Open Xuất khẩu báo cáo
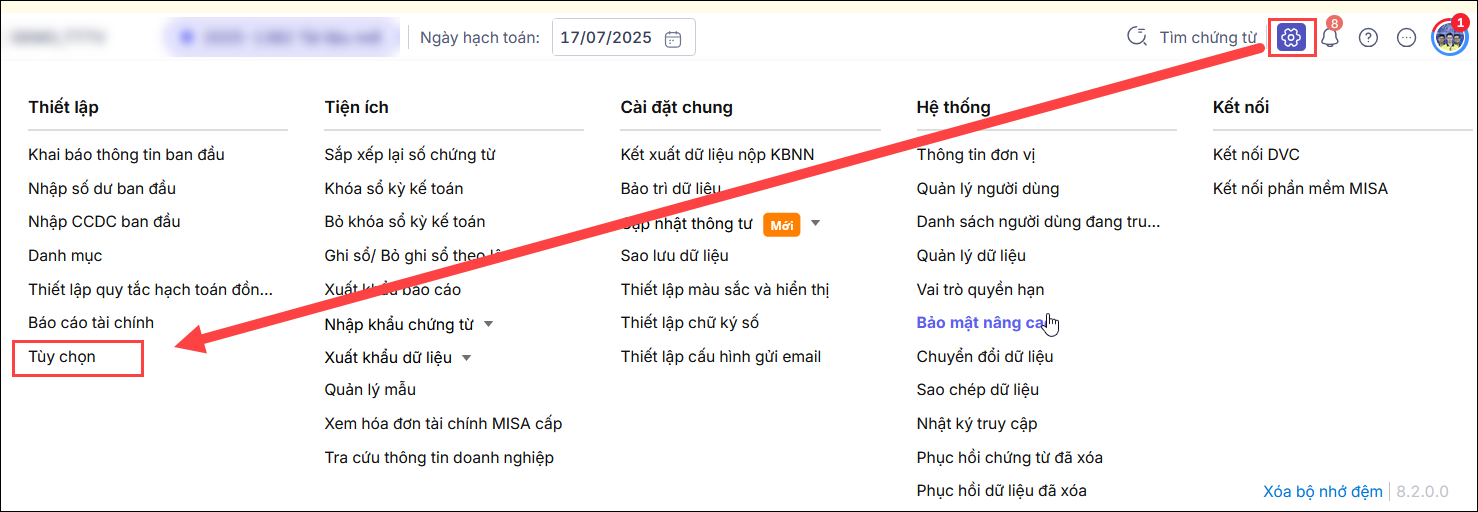The width and height of the screenshot is (1478, 512). pos(392,290)
